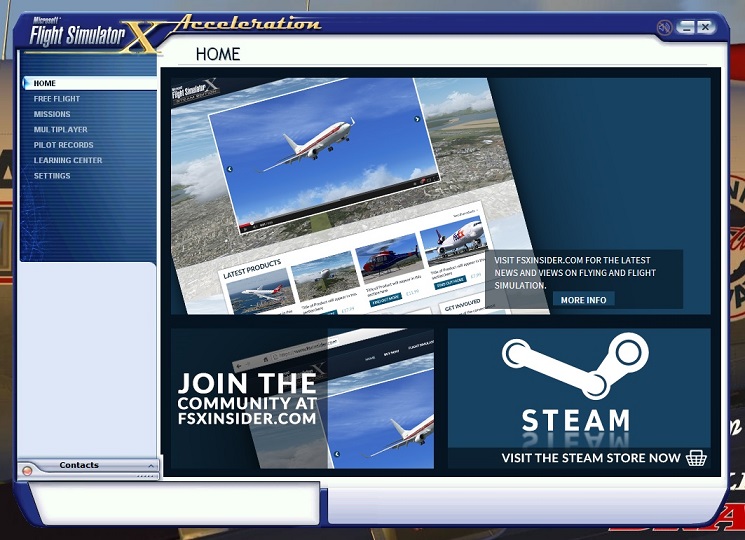
Task: Open Pilot Records
Action: [63, 145]
